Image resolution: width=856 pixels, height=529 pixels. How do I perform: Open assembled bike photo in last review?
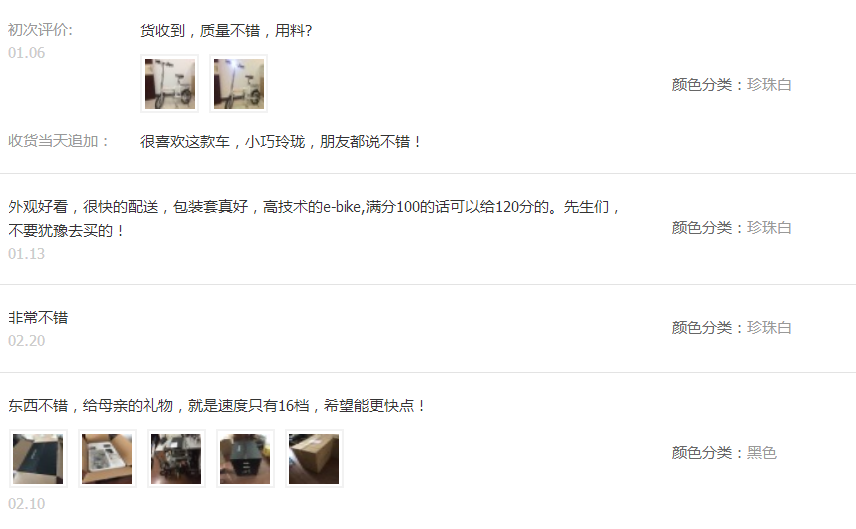pyautogui.click(x=176, y=459)
